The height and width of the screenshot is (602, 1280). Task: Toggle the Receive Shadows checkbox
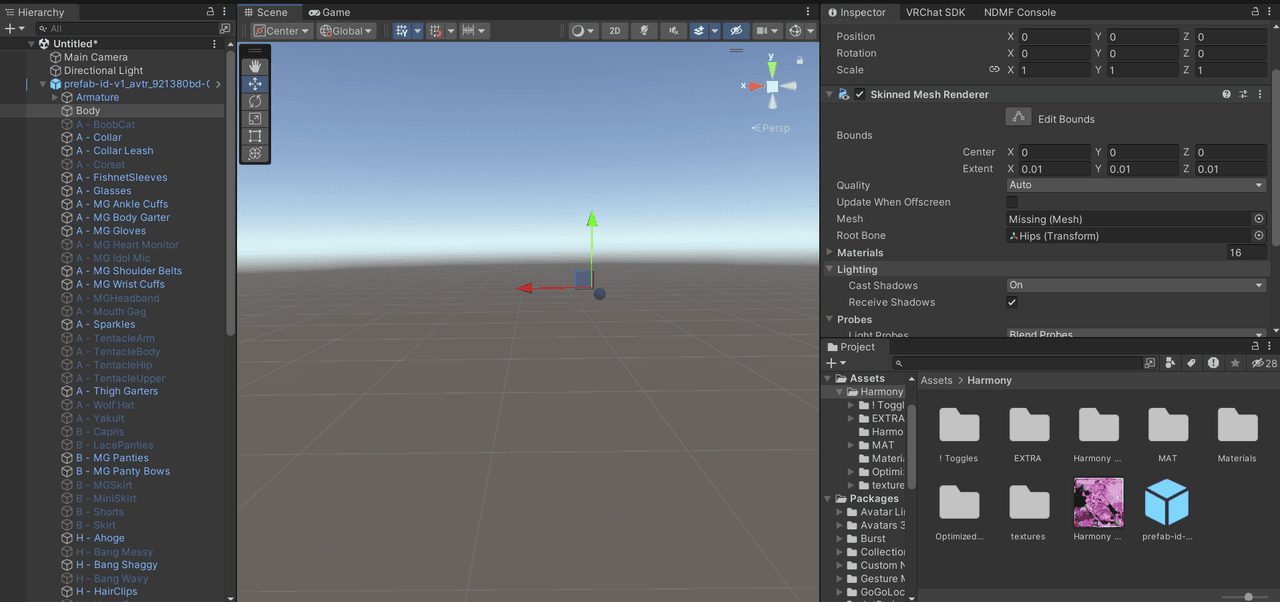[1012, 302]
